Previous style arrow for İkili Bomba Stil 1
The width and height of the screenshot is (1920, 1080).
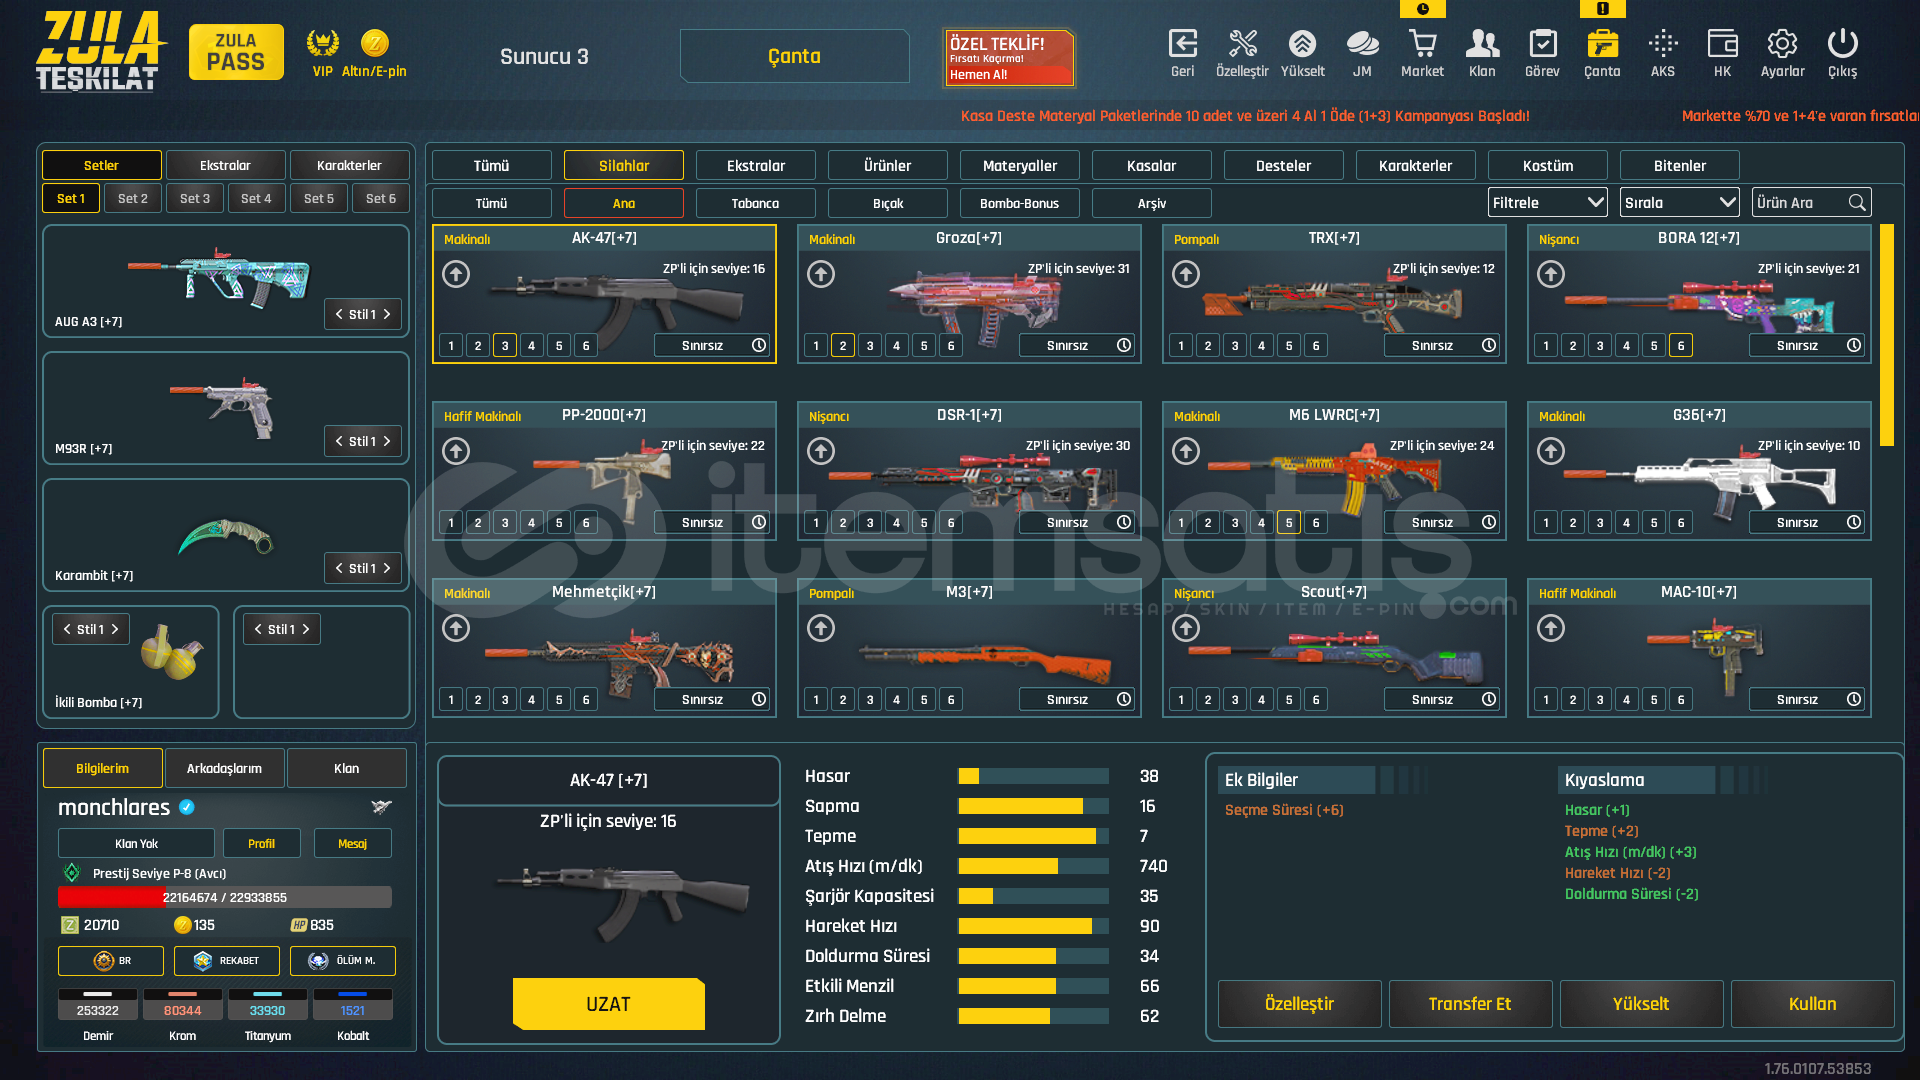point(67,629)
